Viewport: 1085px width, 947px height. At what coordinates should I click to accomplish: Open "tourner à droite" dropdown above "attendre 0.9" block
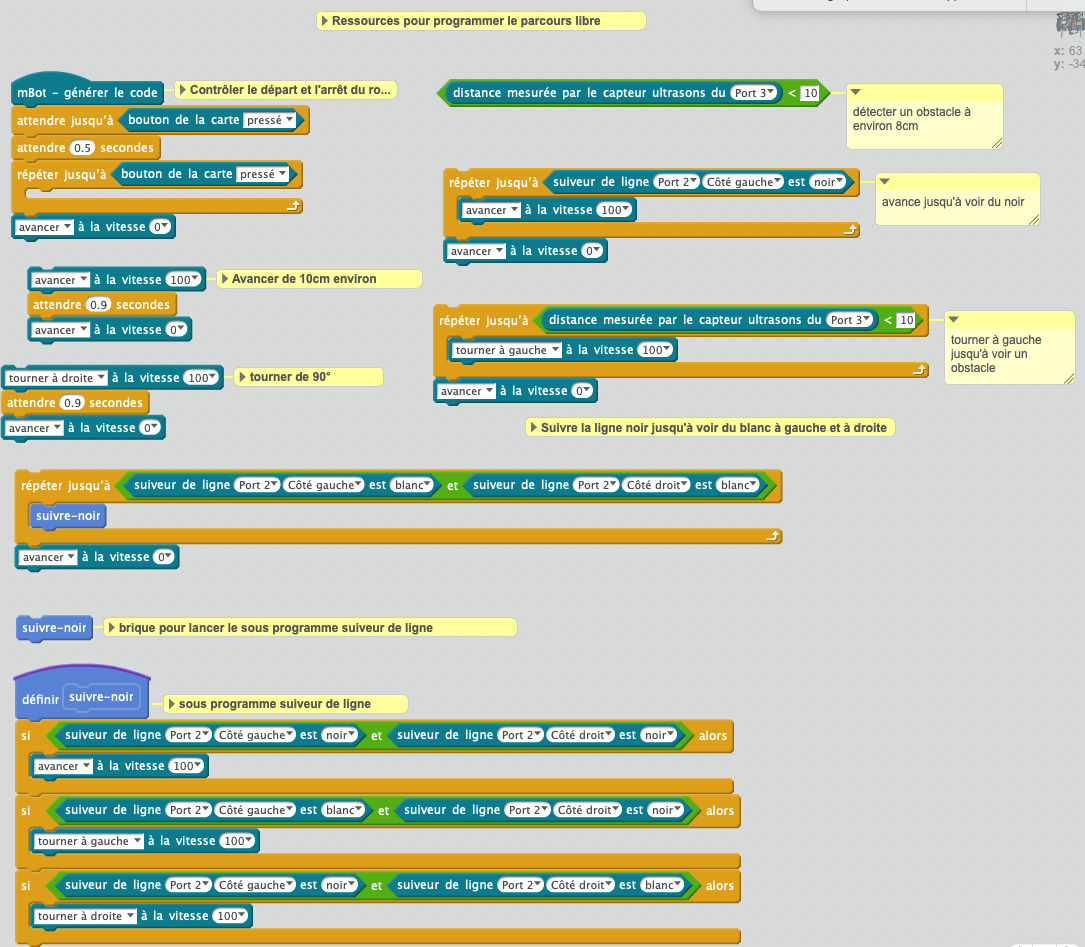[55, 378]
